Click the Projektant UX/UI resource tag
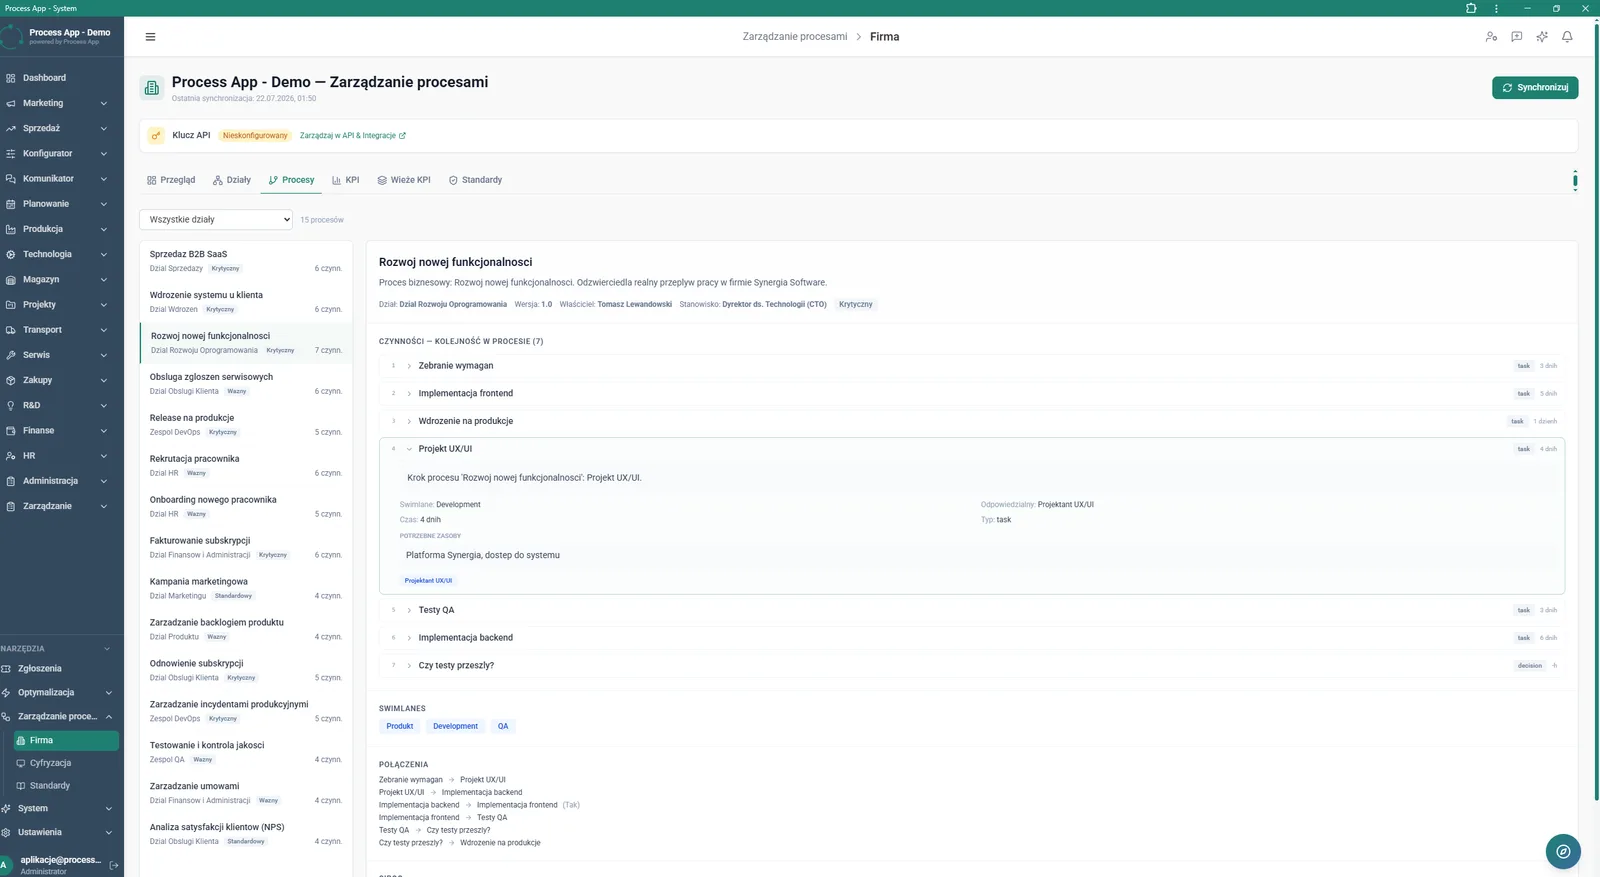1600x877 pixels. click(x=428, y=581)
